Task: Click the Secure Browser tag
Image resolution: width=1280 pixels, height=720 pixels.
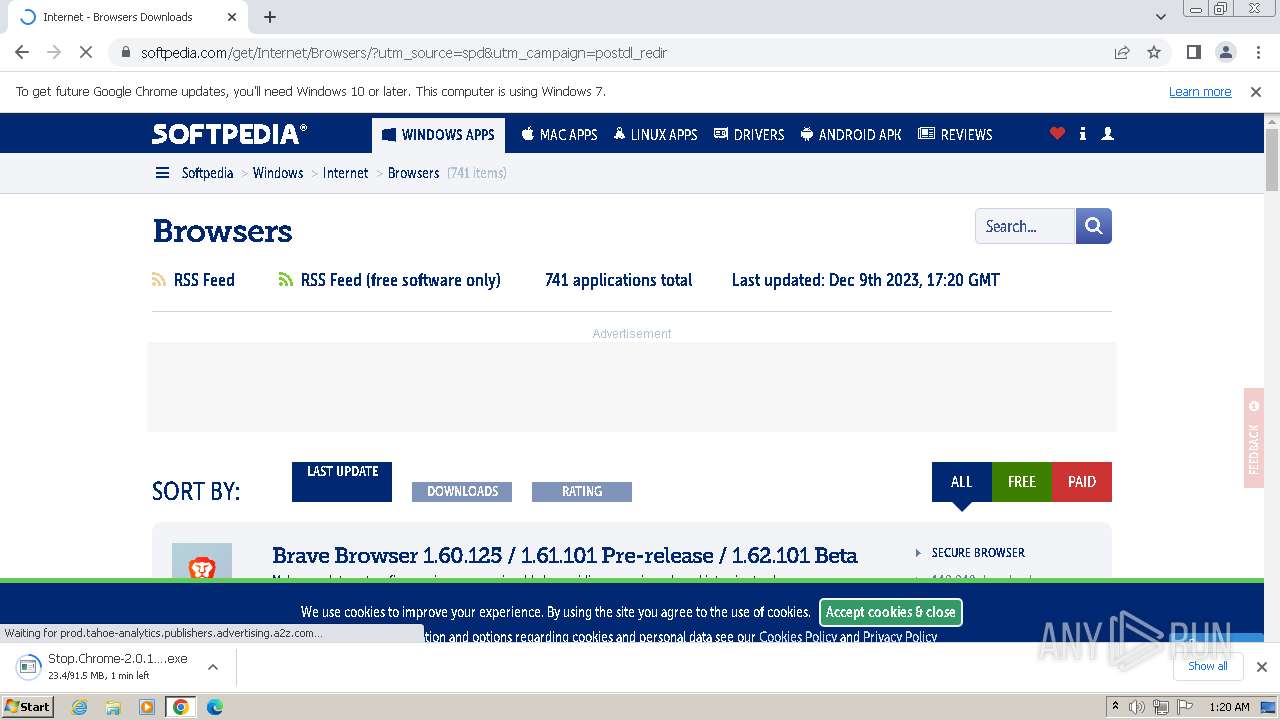Action: point(978,552)
